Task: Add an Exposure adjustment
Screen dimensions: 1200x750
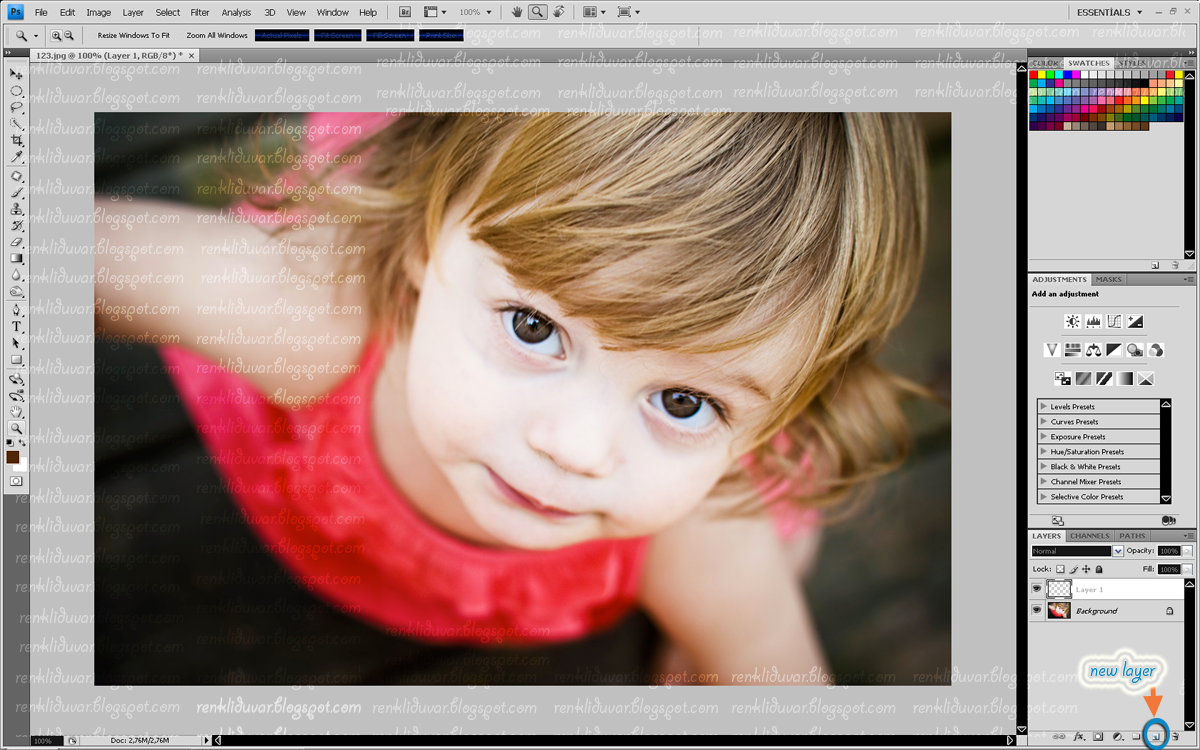Action: [1135, 321]
